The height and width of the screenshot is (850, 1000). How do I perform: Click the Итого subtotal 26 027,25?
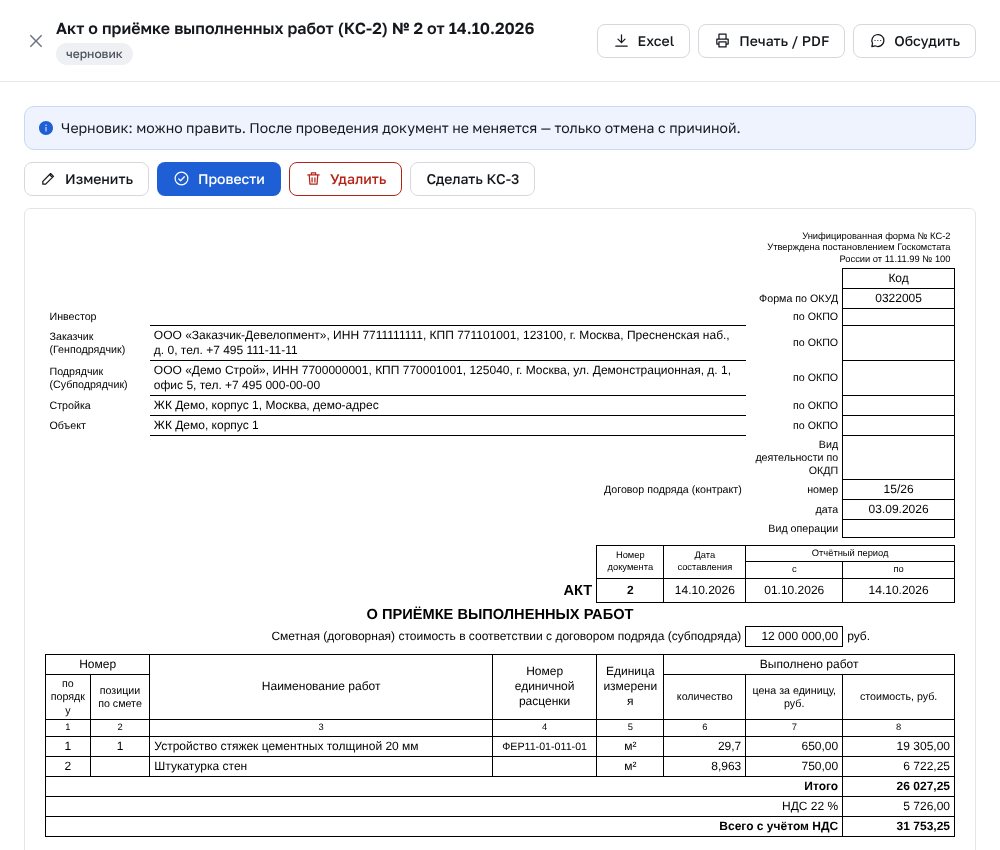pyautogui.click(x=898, y=786)
